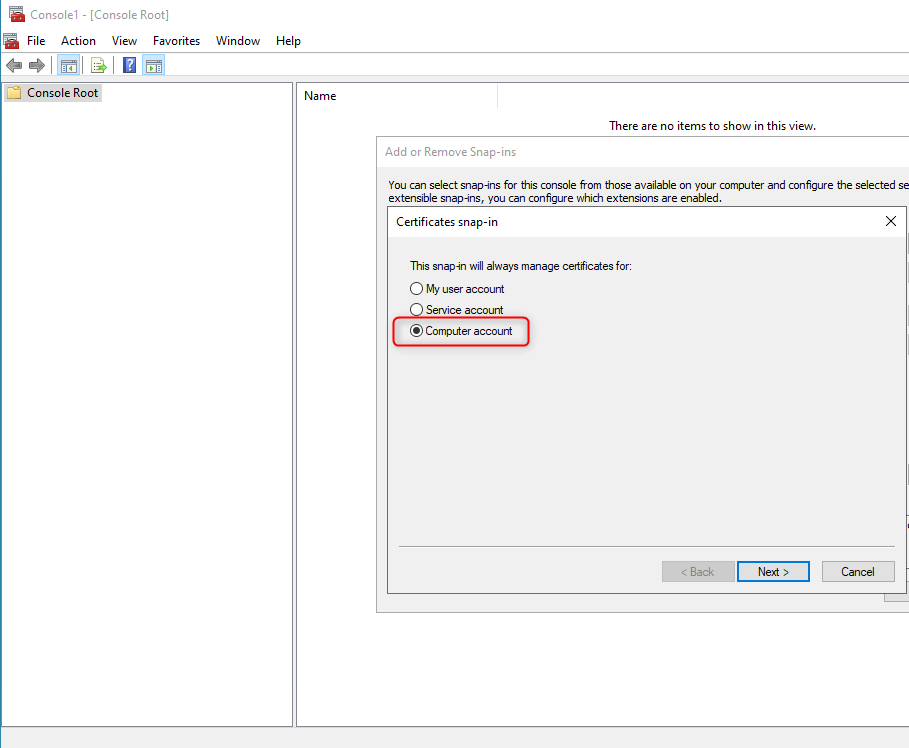Click the Name column header
The image size is (909, 748).
(398, 96)
